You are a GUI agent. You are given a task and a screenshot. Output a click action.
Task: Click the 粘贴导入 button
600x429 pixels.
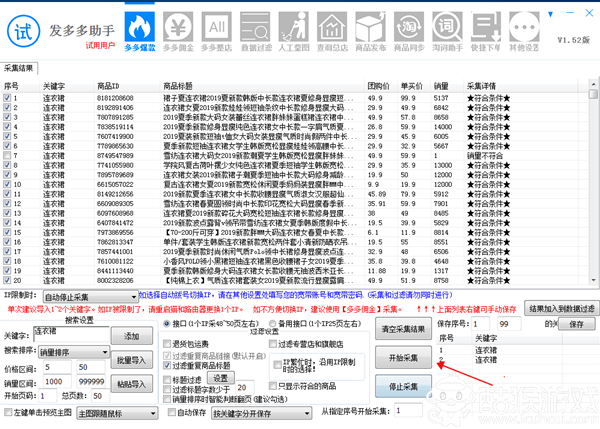[132, 384]
